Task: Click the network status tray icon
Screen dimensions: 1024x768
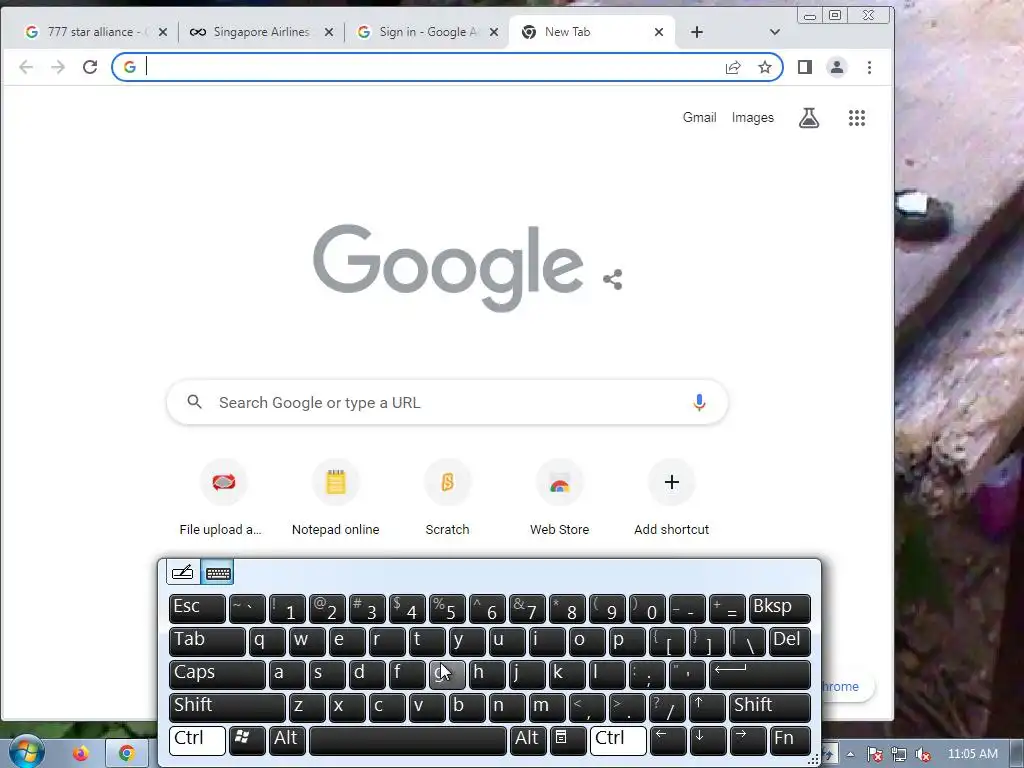Action: pos(899,754)
